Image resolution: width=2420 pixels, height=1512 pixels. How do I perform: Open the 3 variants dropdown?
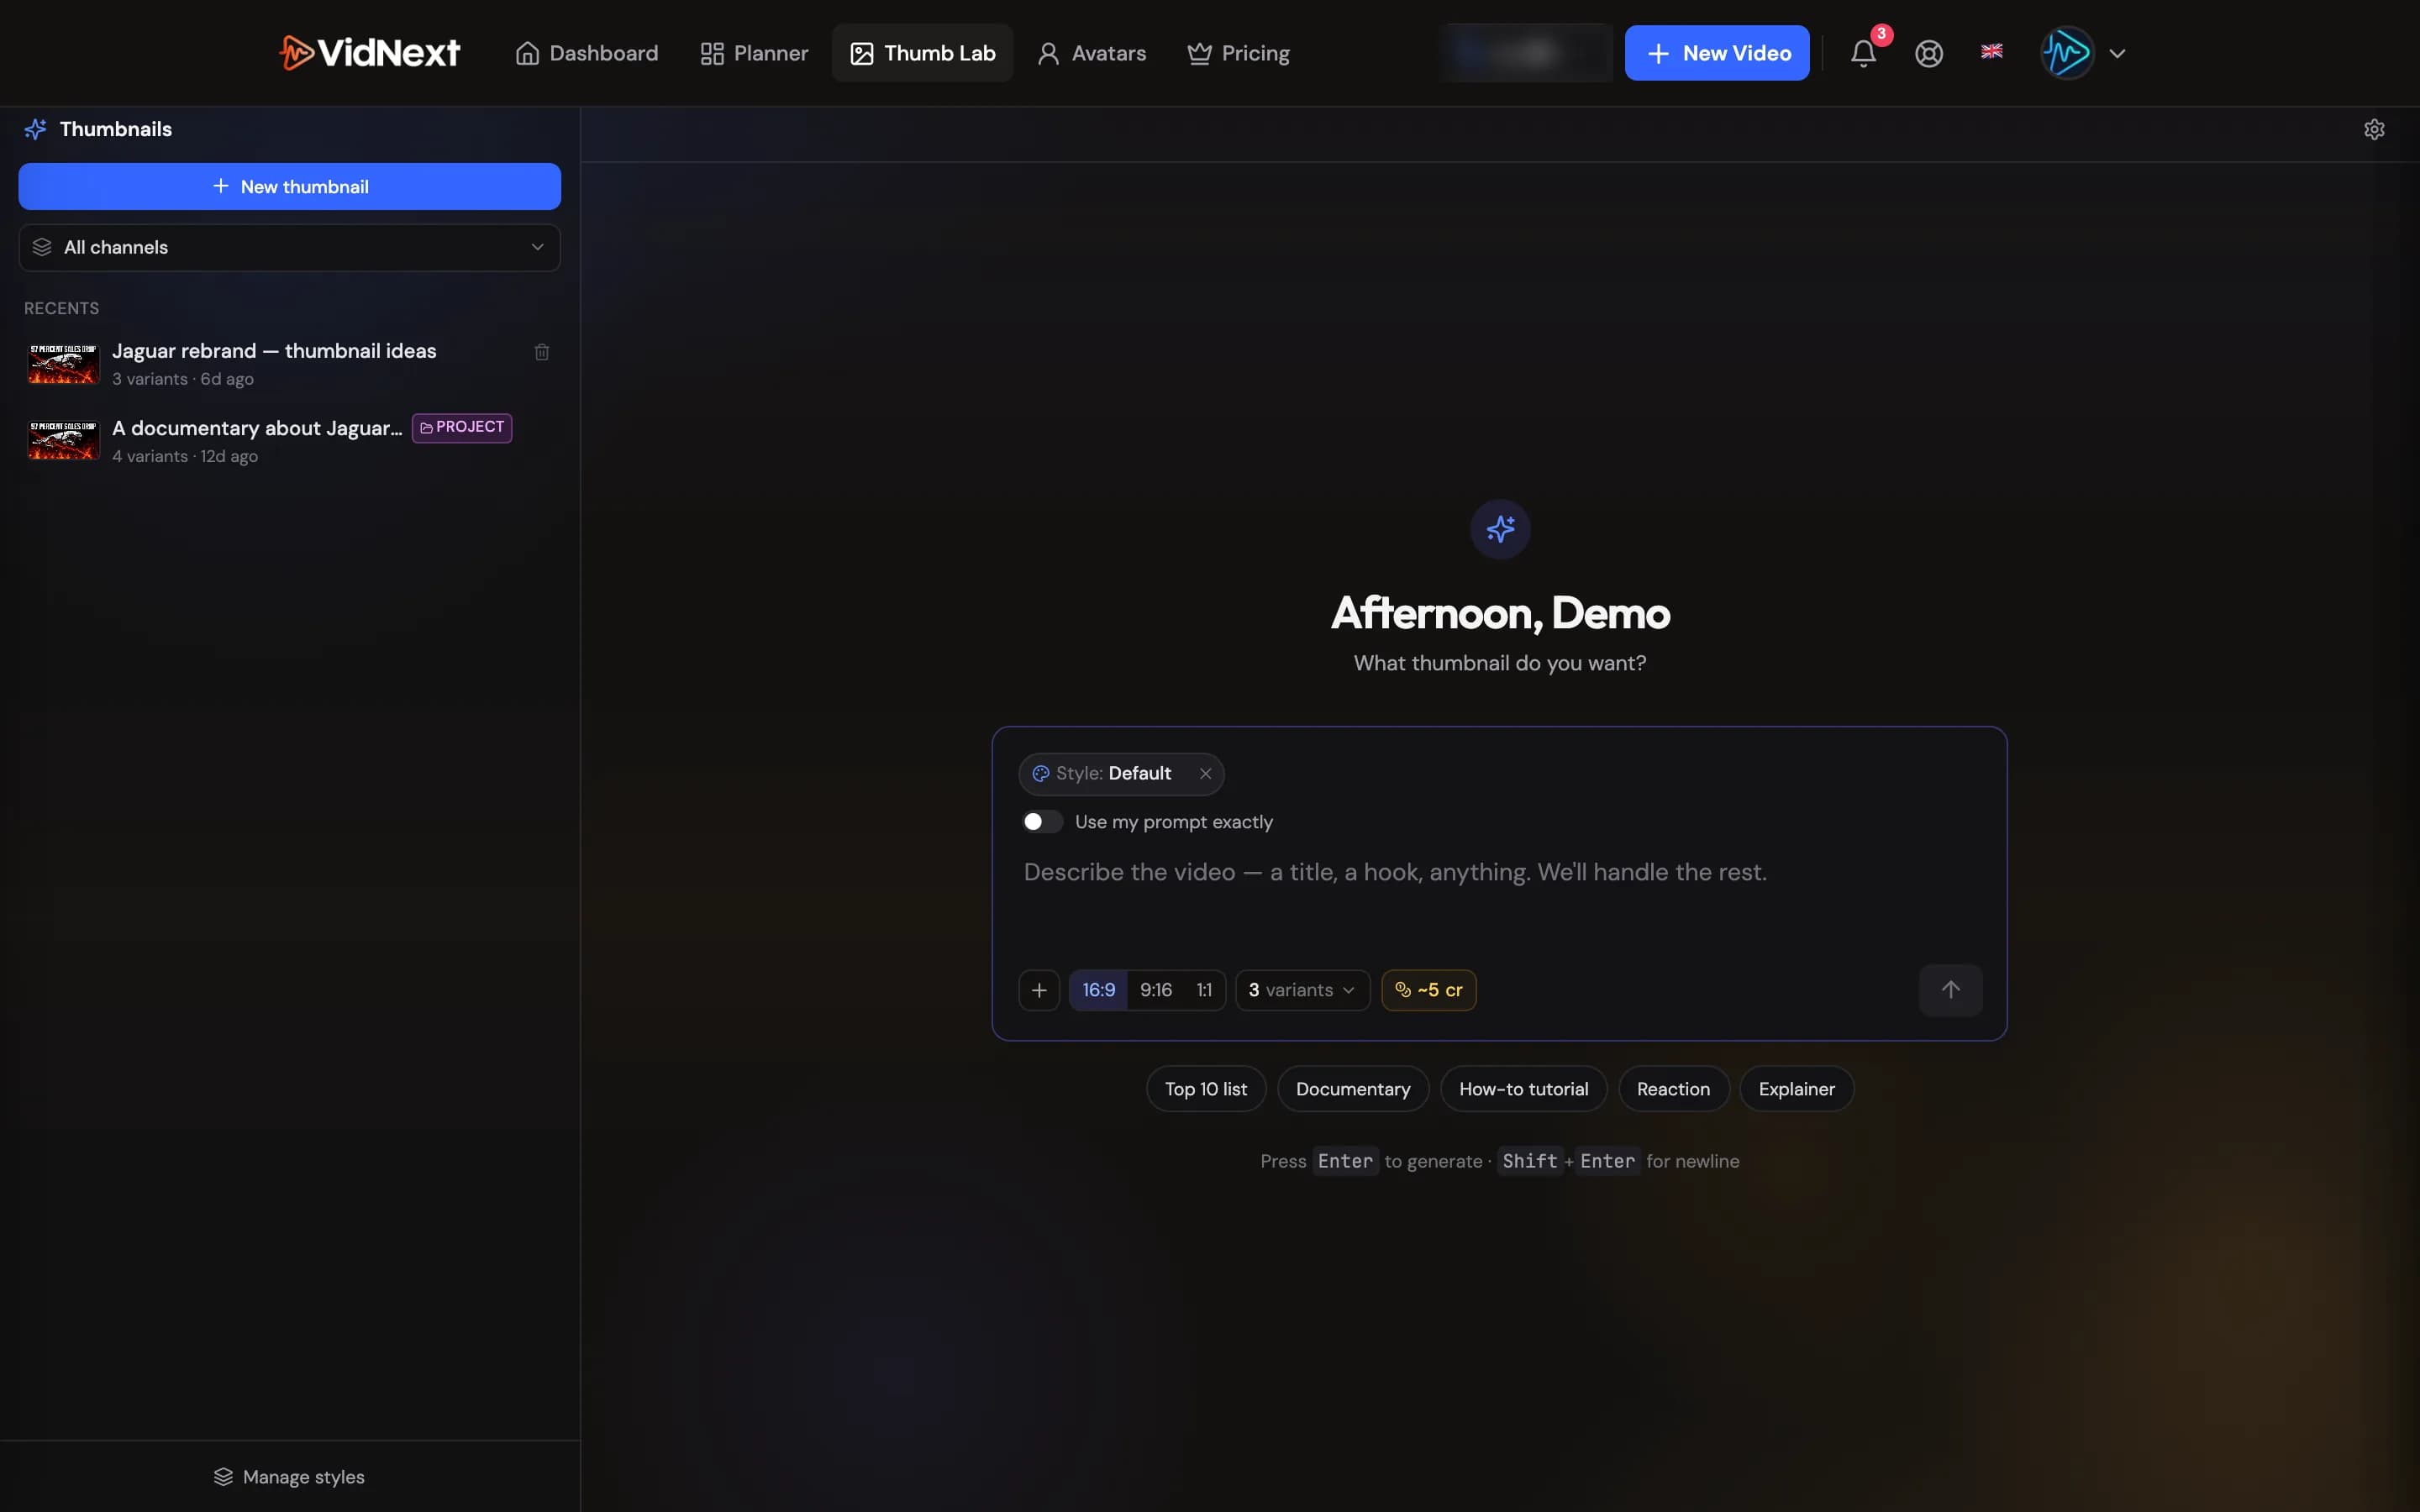1302,990
